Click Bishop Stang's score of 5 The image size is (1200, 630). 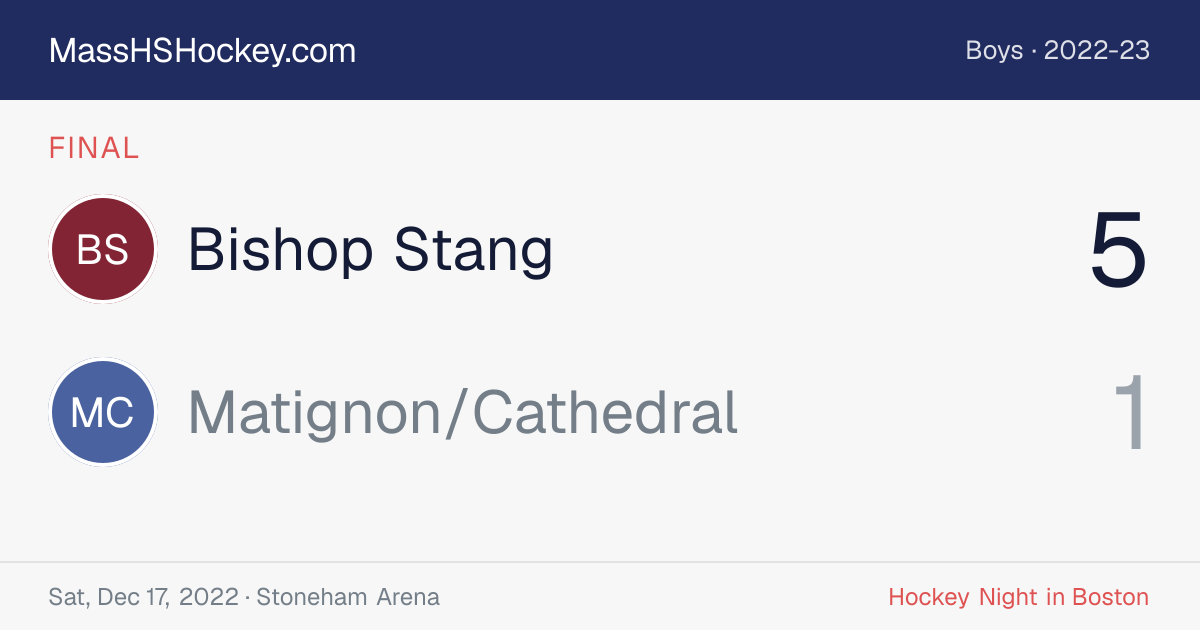pyautogui.click(x=1118, y=250)
